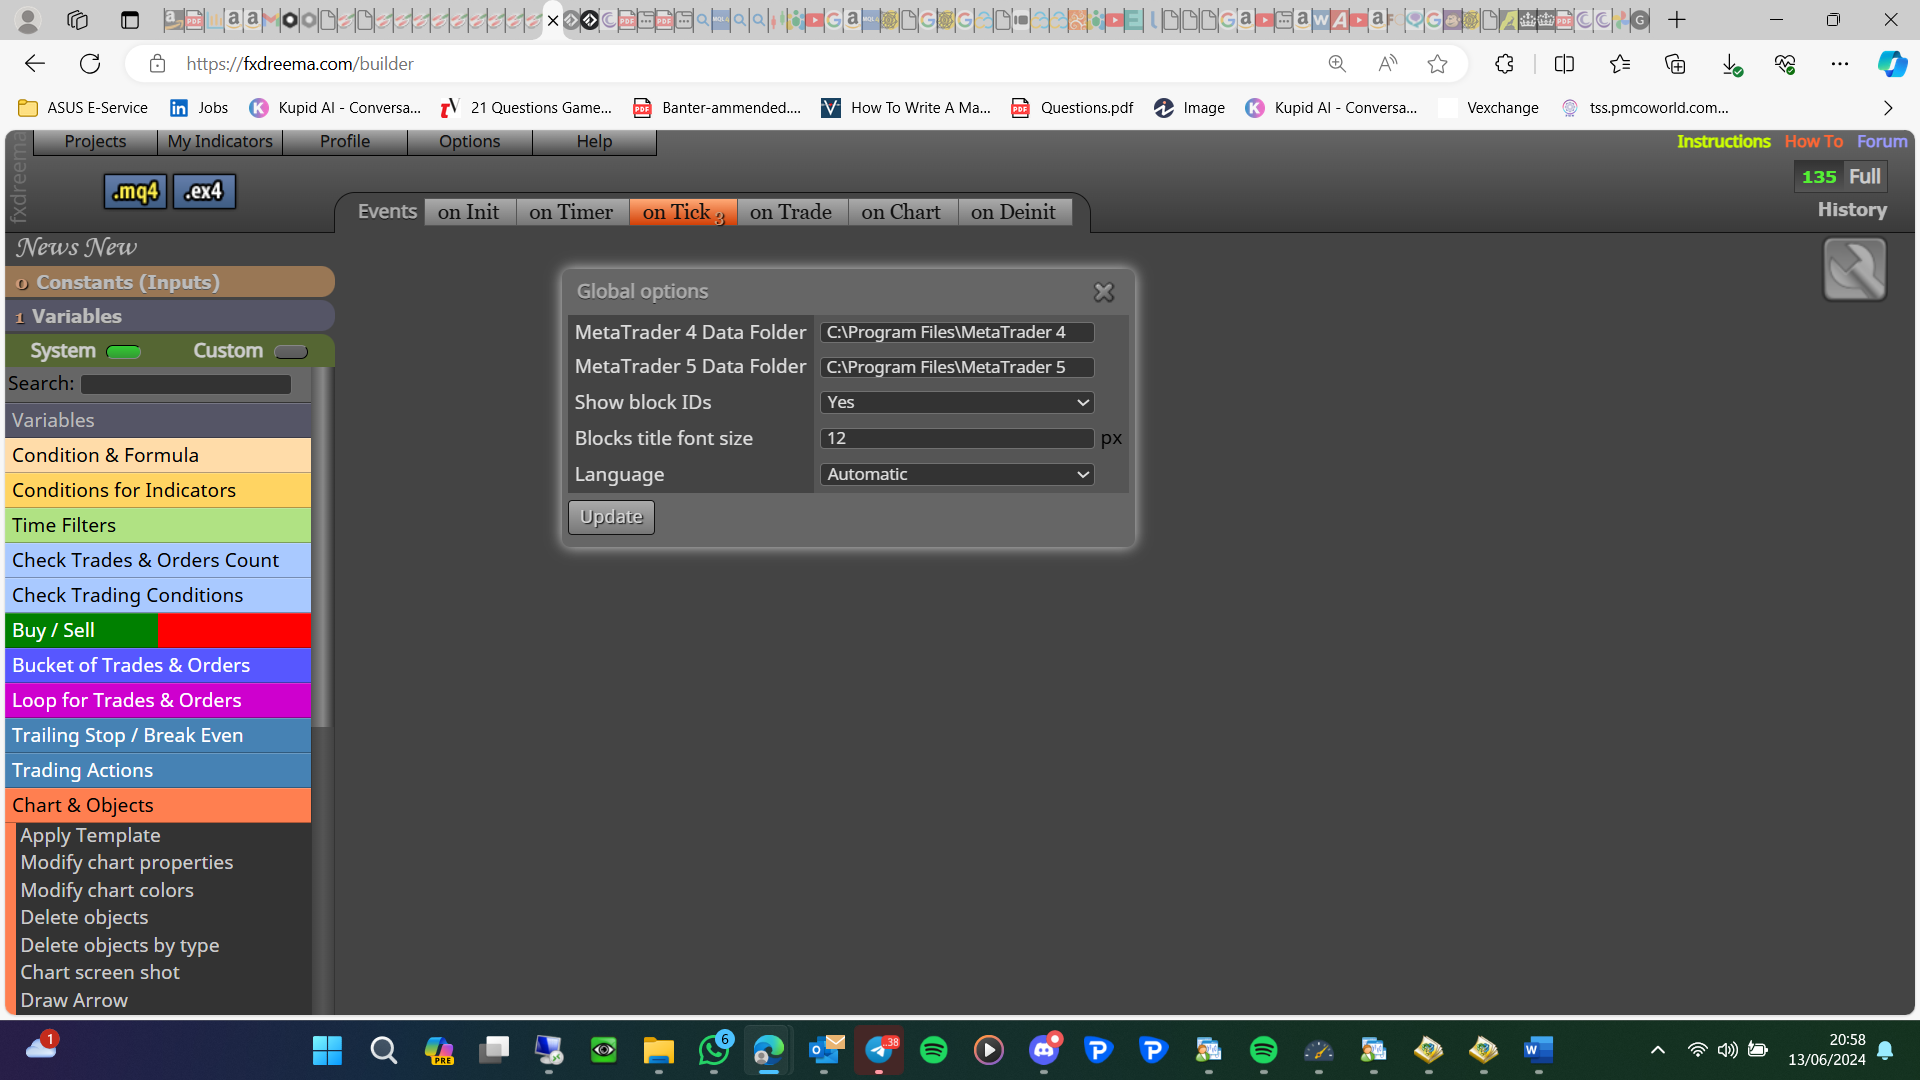
Task: Switch to the on Chart event tab
Action: (901, 212)
